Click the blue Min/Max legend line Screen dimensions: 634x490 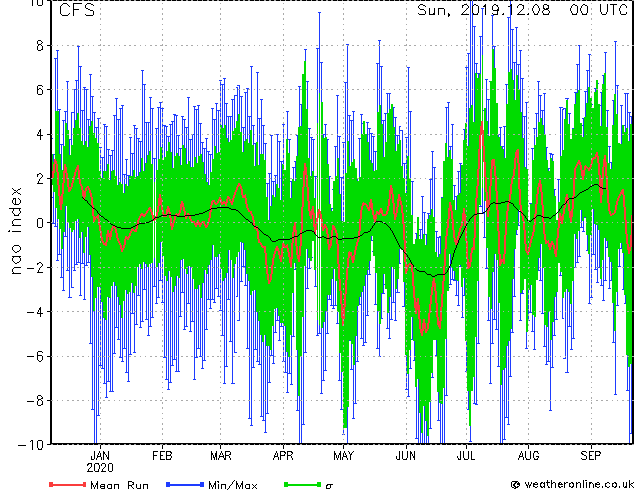pos(185,484)
